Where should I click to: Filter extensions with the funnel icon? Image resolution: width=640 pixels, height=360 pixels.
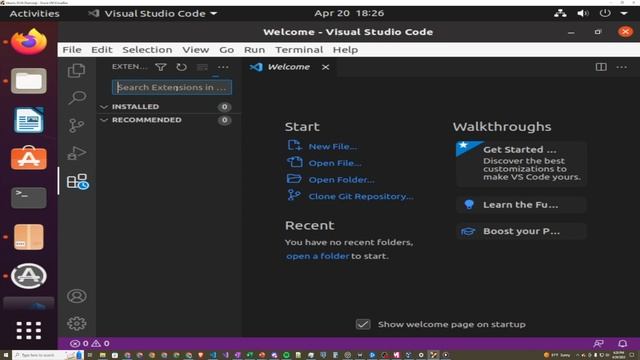[161, 67]
